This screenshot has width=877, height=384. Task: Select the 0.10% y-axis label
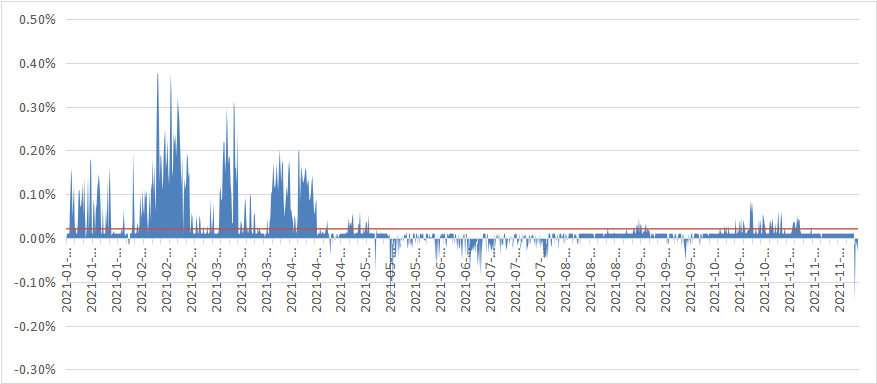(x=37, y=195)
